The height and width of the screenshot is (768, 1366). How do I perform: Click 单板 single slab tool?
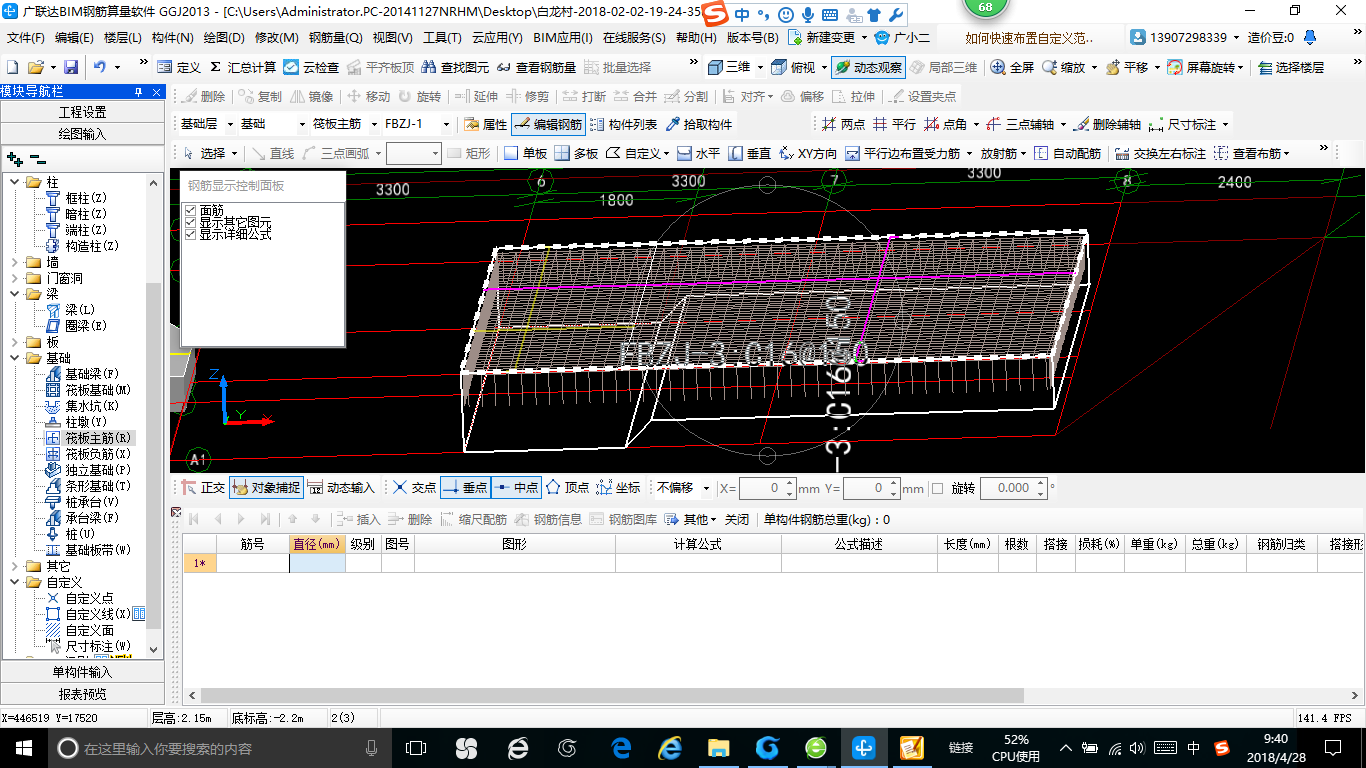coord(525,153)
